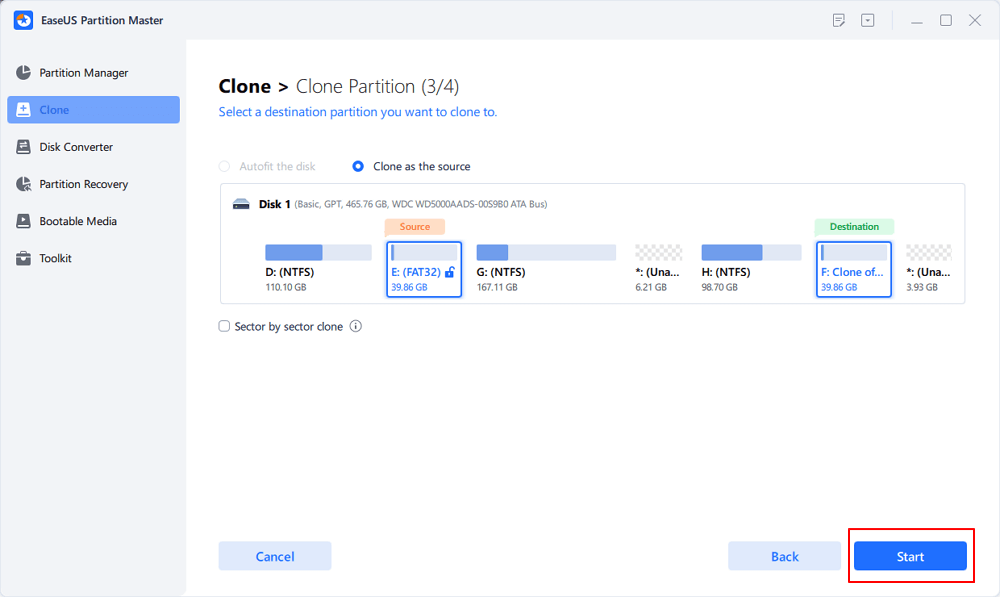Enable Sector by sector clone checkbox
The width and height of the screenshot is (1000, 597).
225,326
